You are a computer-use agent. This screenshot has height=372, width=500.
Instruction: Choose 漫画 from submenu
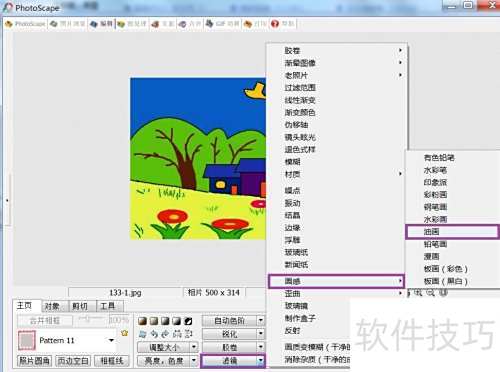pos(431,256)
